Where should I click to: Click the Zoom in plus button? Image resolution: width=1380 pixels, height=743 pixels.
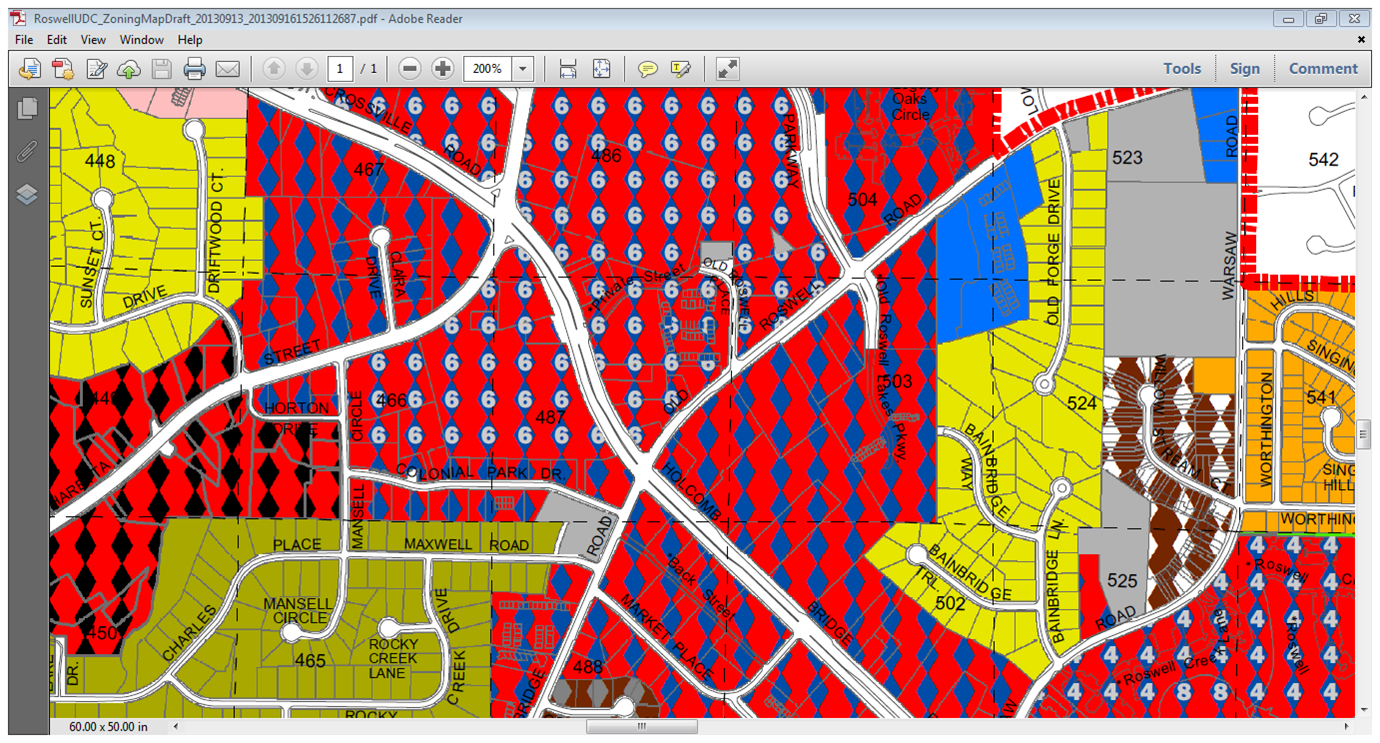[x=442, y=69]
